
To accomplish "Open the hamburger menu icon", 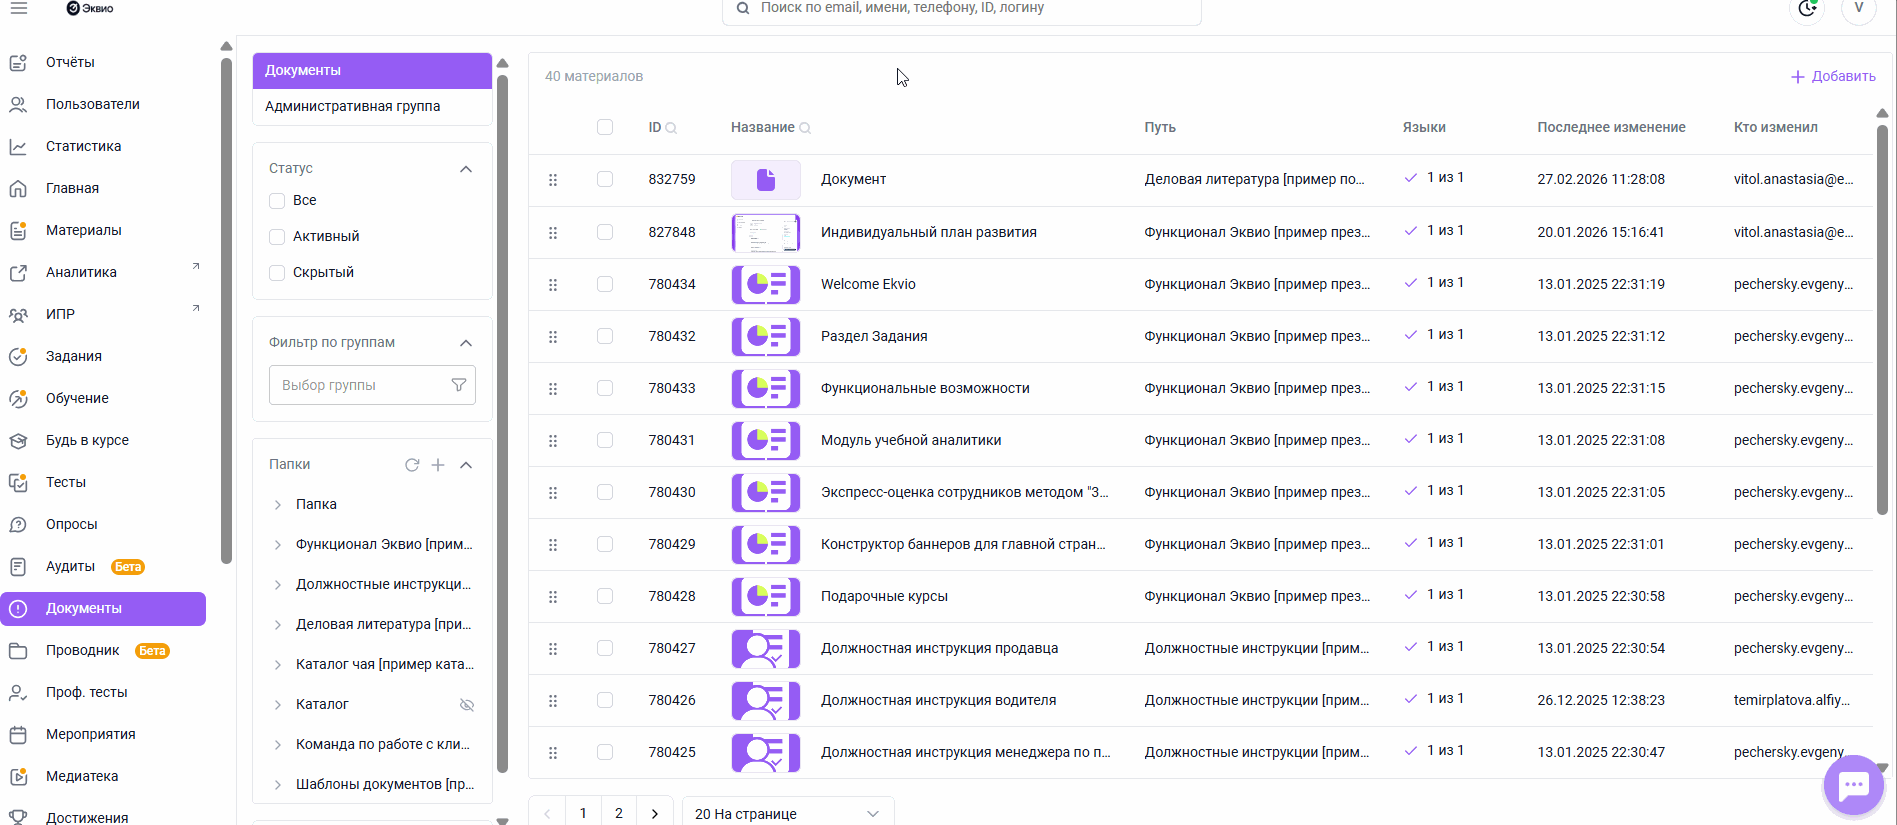I will (x=19, y=8).
